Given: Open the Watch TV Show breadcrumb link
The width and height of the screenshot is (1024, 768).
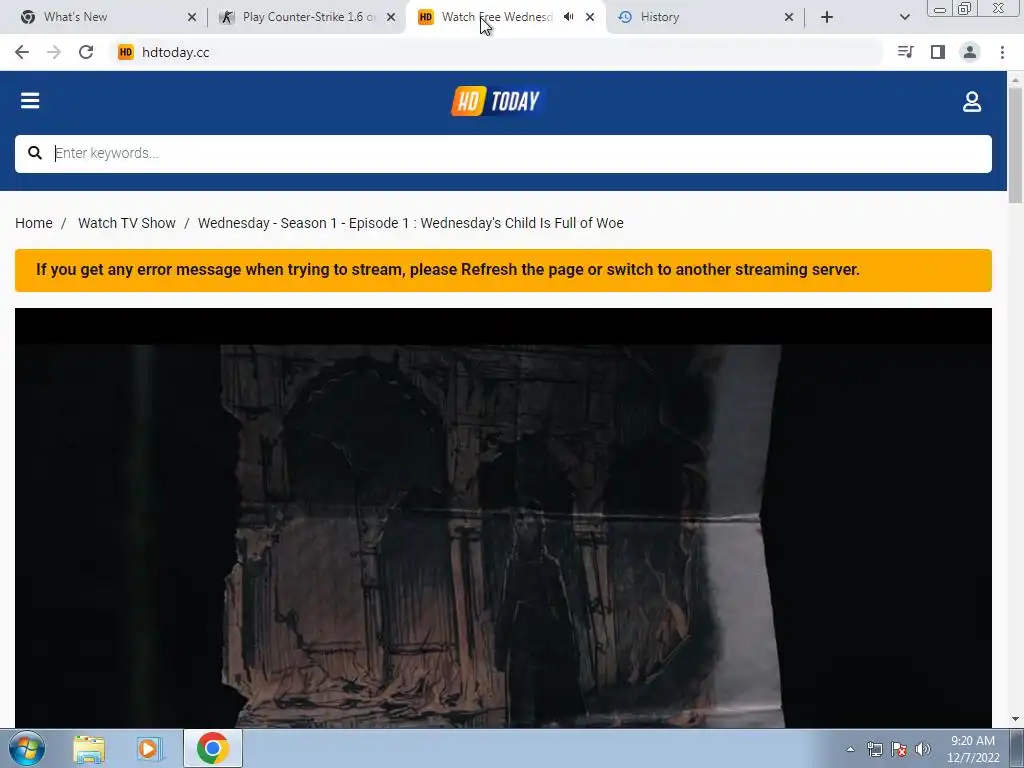Looking at the screenshot, I should (x=127, y=223).
